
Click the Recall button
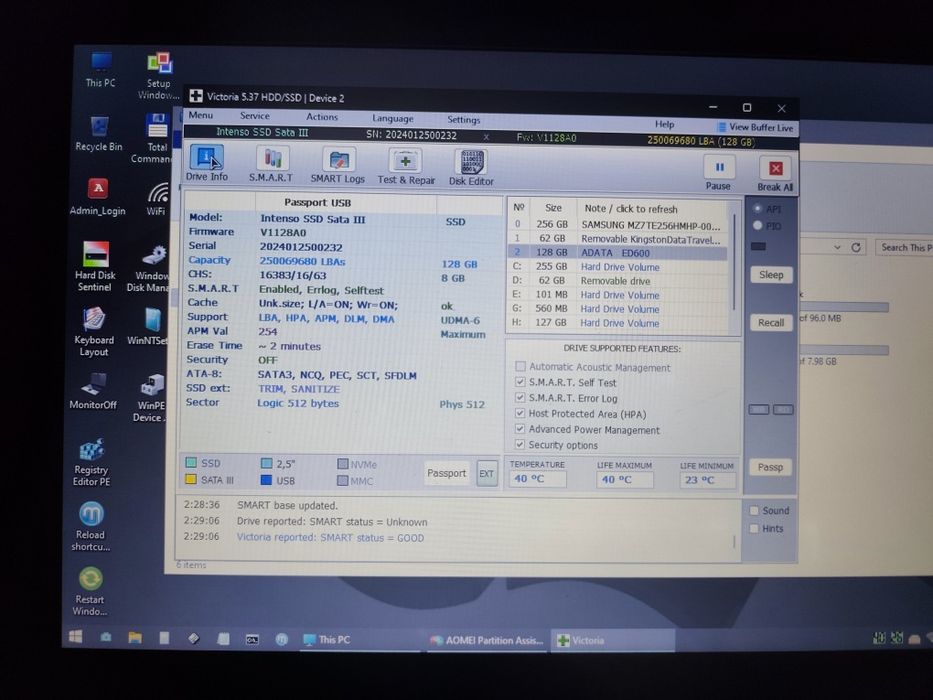[771, 323]
